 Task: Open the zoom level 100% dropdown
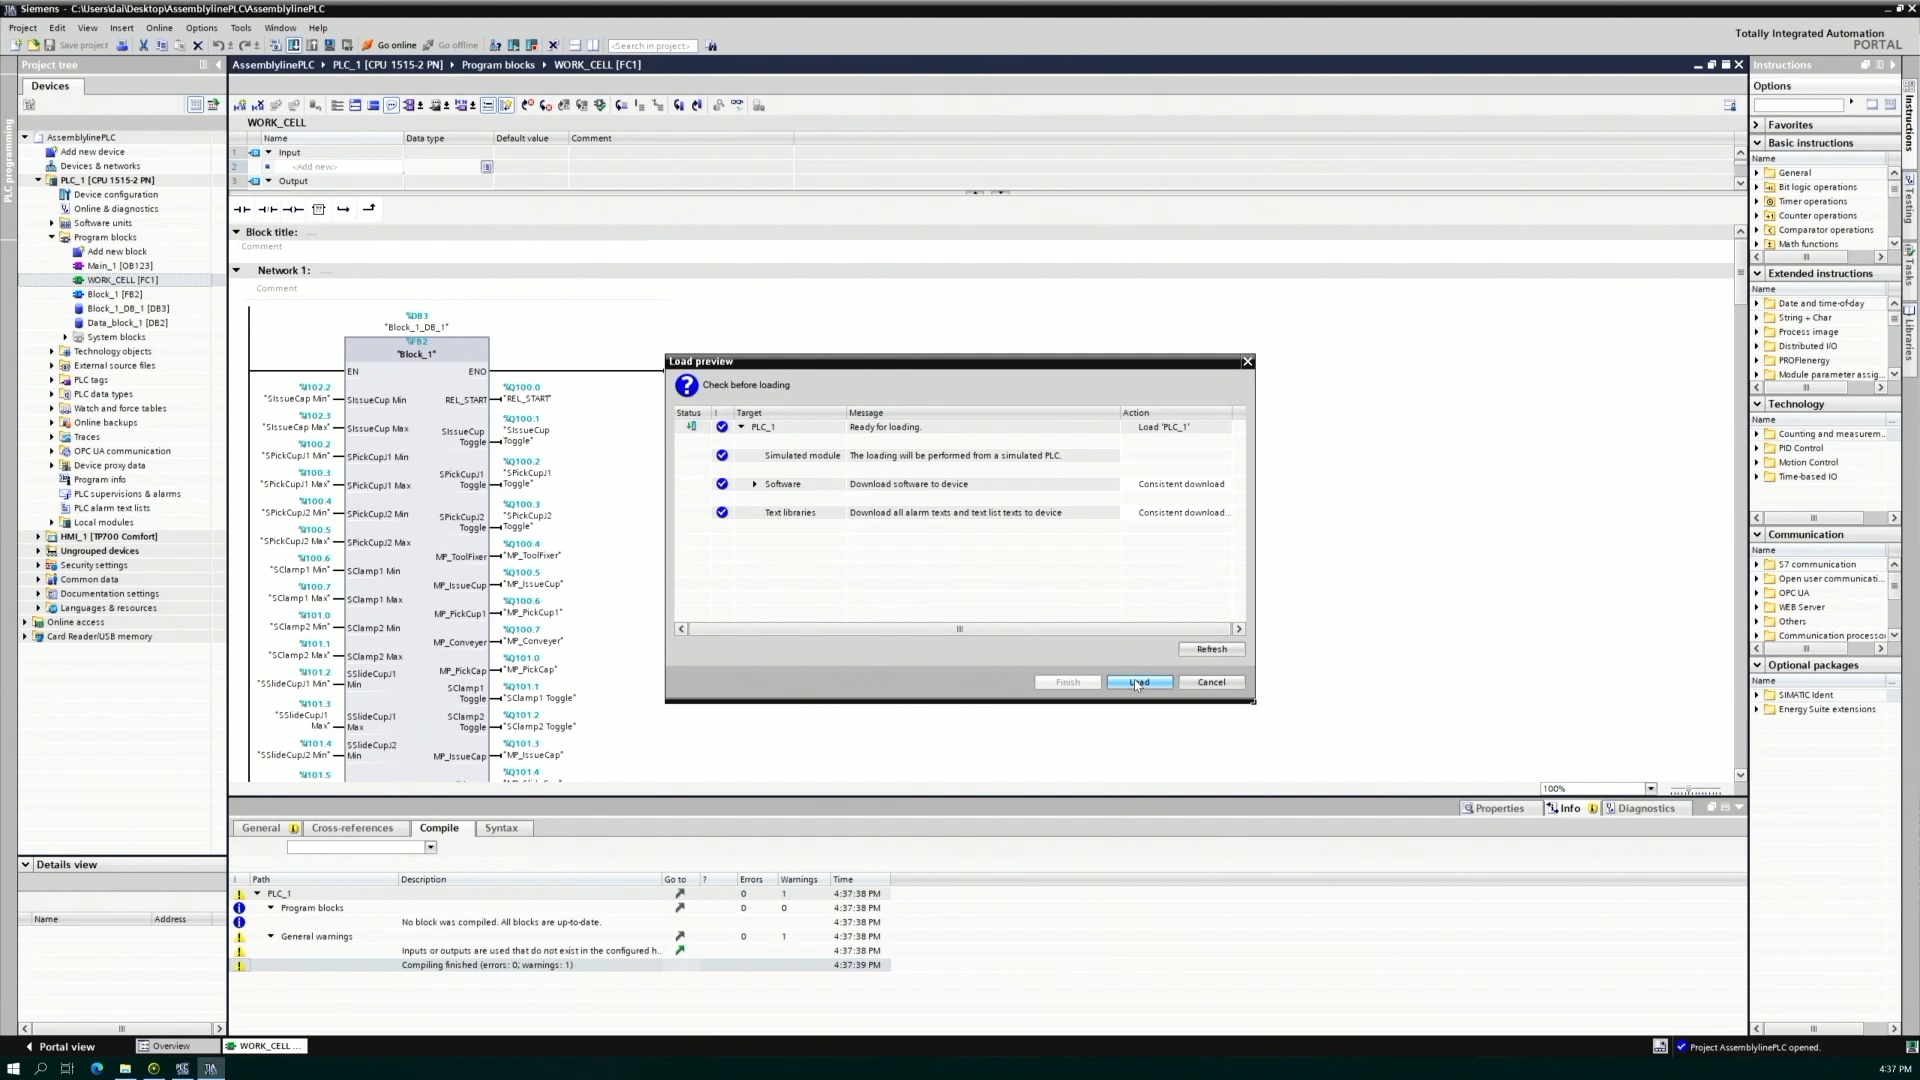pyautogui.click(x=1650, y=788)
